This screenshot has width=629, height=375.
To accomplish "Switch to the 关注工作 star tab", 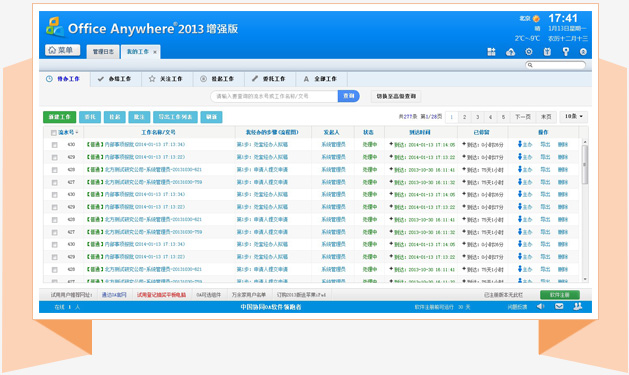I will (x=167, y=79).
